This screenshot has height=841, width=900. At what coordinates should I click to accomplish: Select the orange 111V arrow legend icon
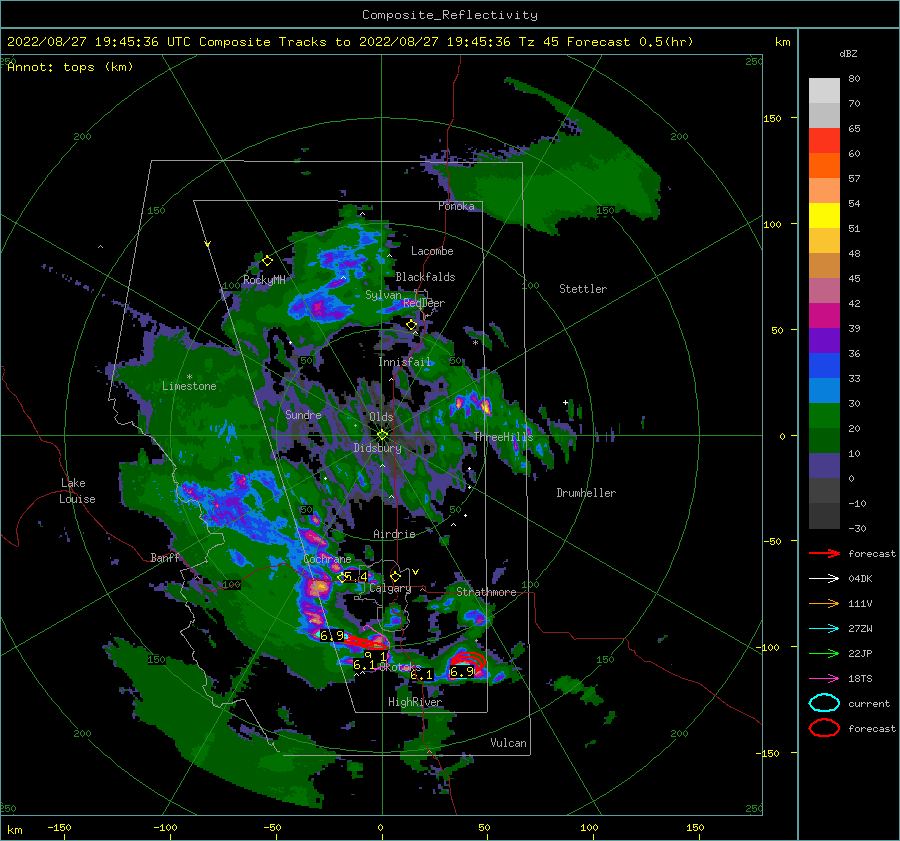(x=824, y=603)
